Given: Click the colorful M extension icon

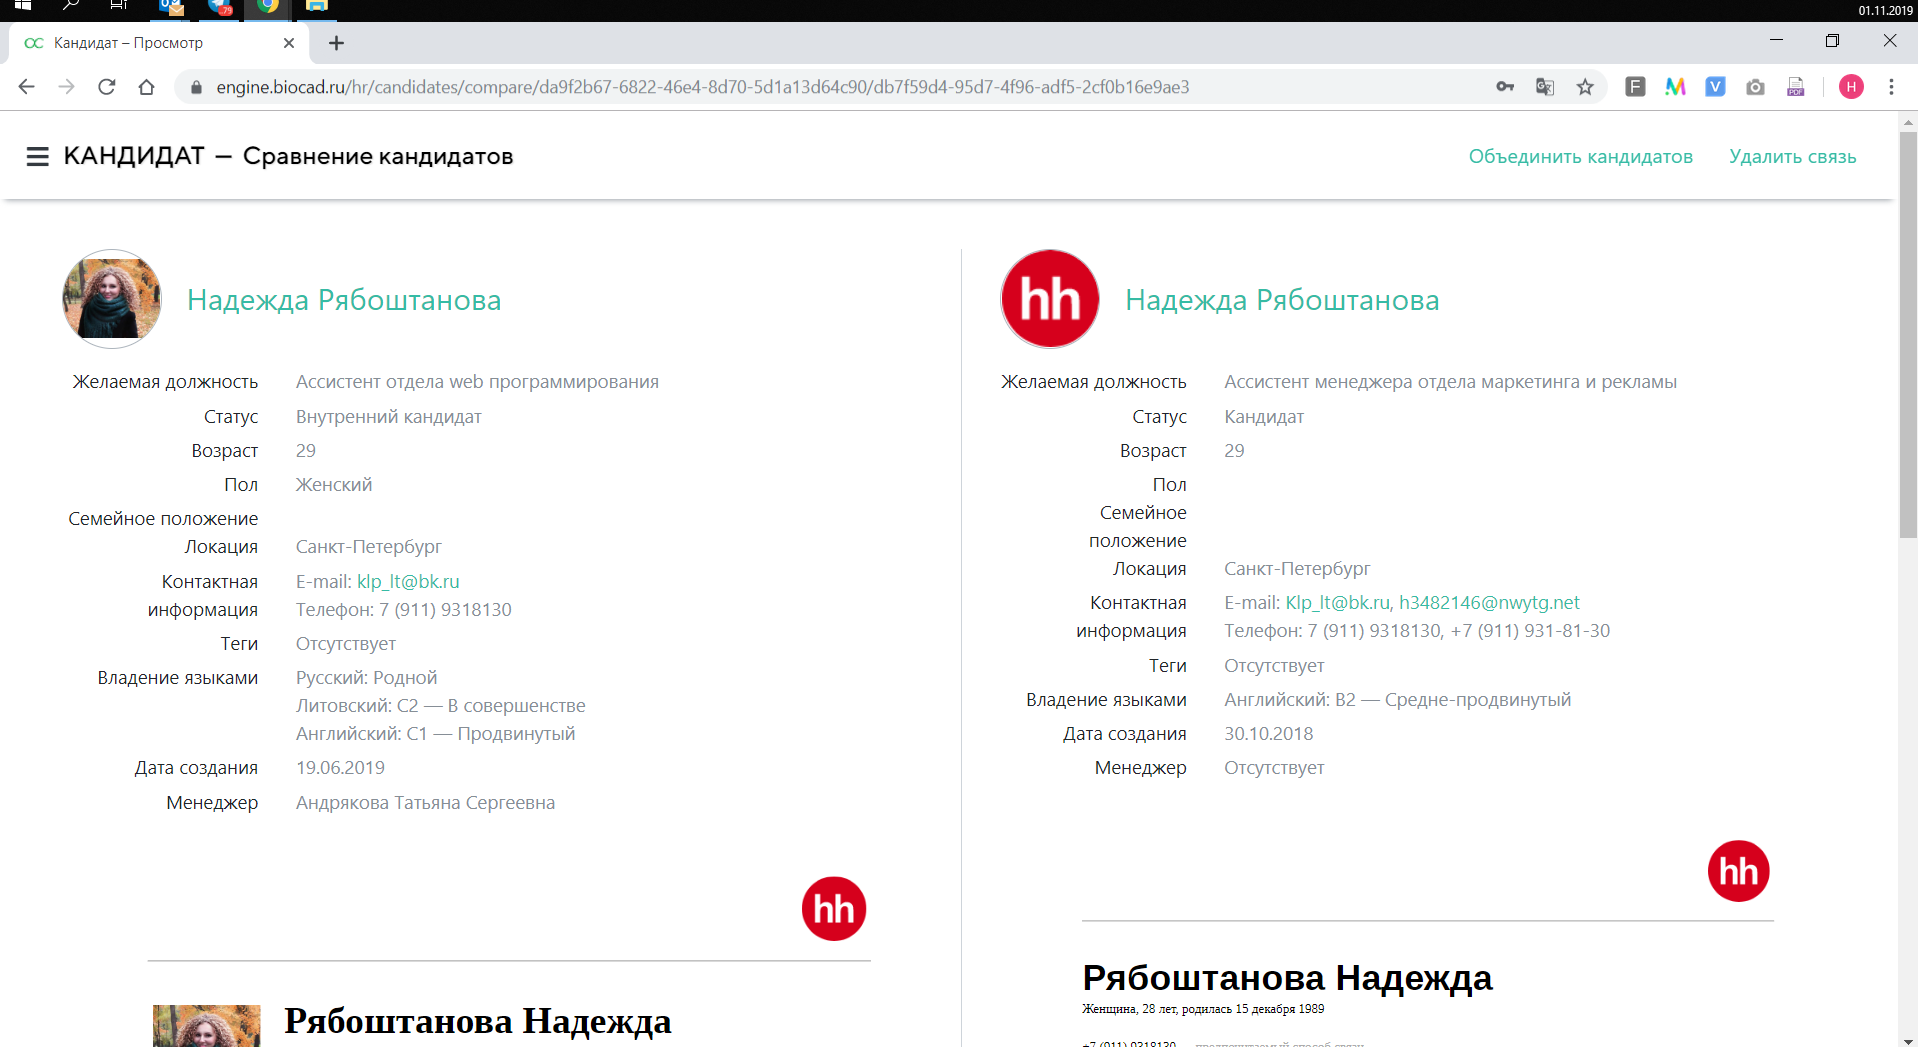Looking at the screenshot, I should (1675, 87).
